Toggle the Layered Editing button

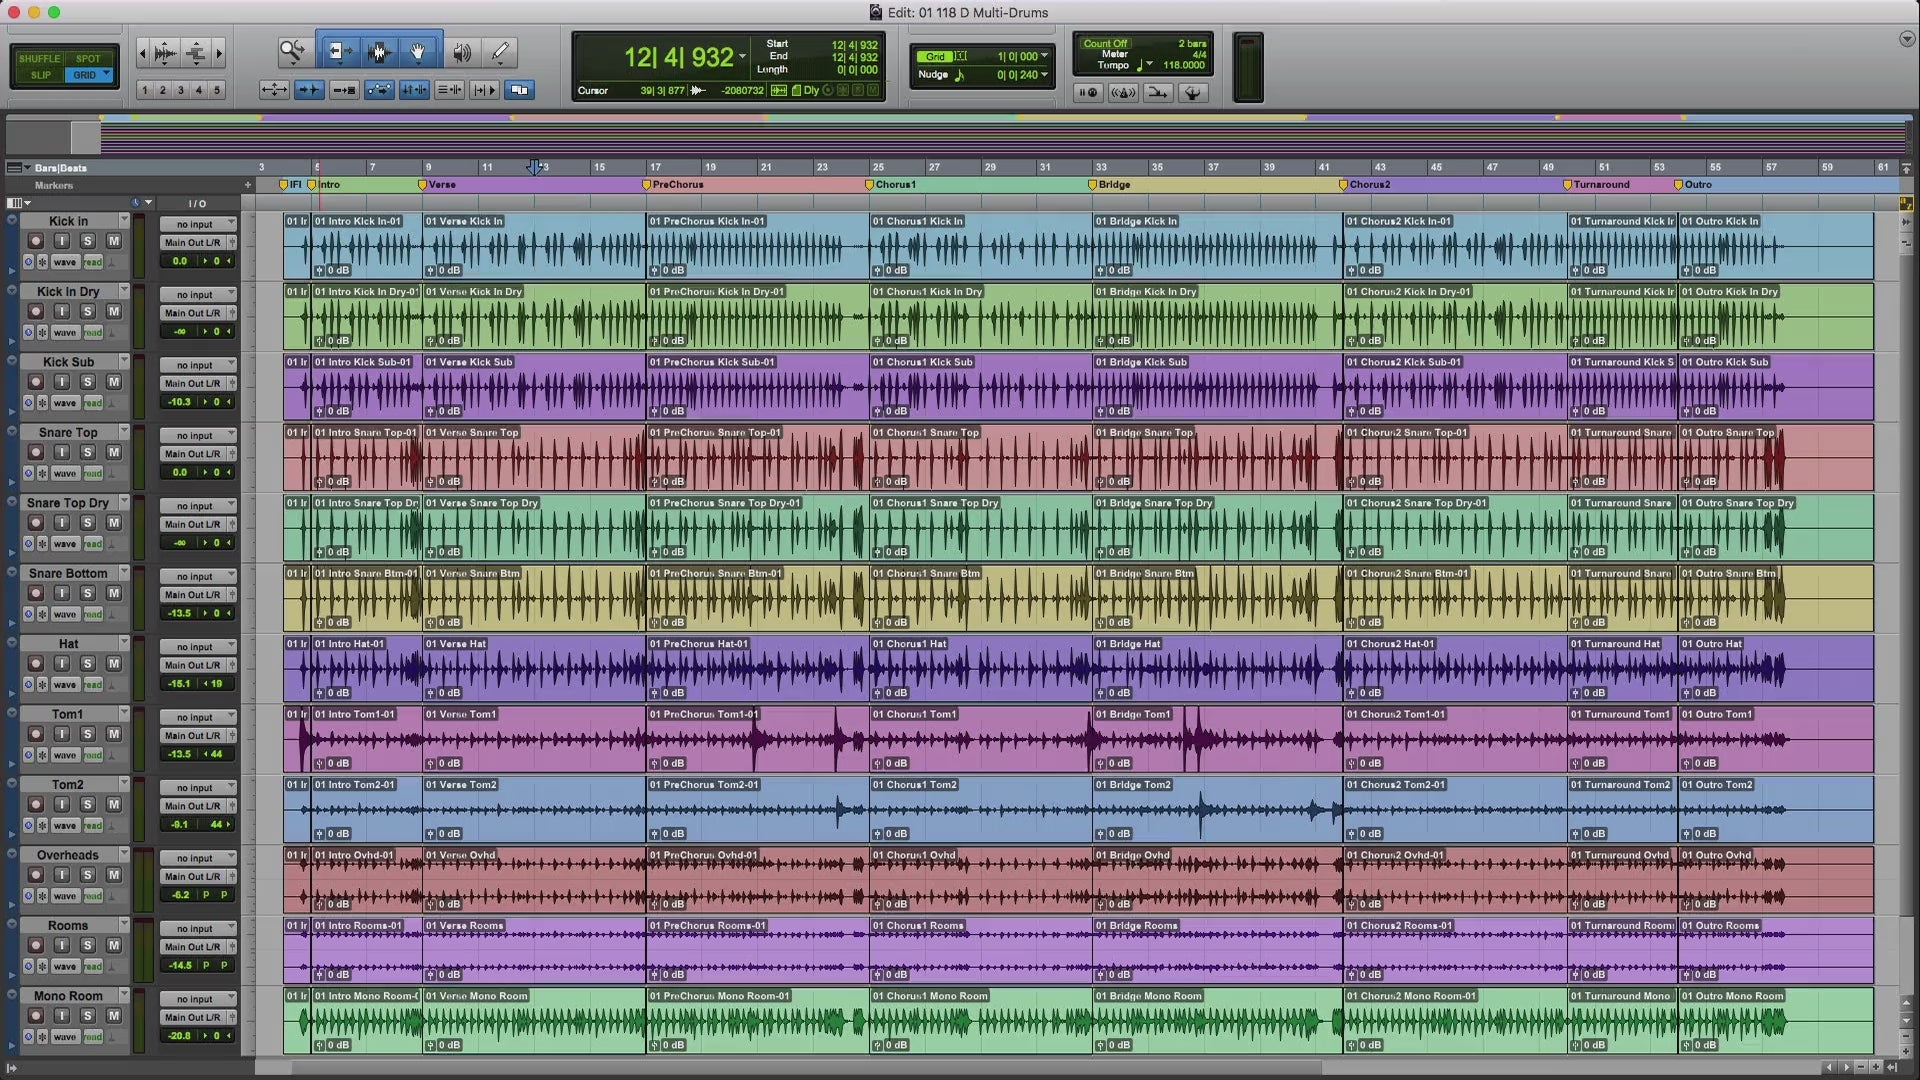point(519,90)
